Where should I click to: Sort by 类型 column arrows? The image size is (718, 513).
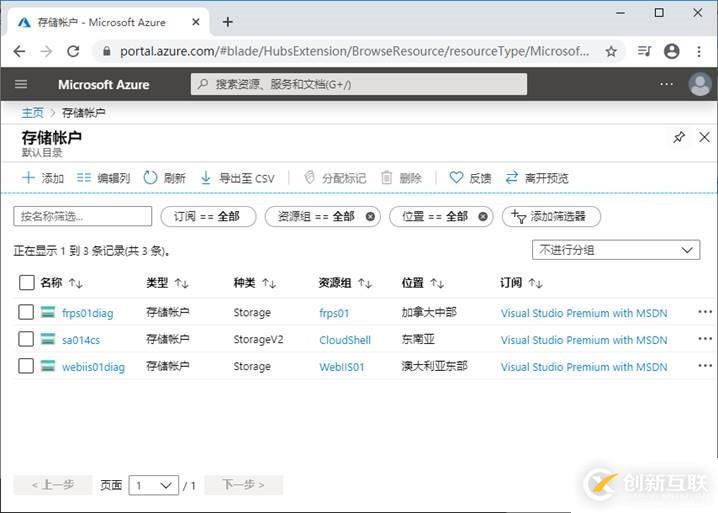pos(181,284)
